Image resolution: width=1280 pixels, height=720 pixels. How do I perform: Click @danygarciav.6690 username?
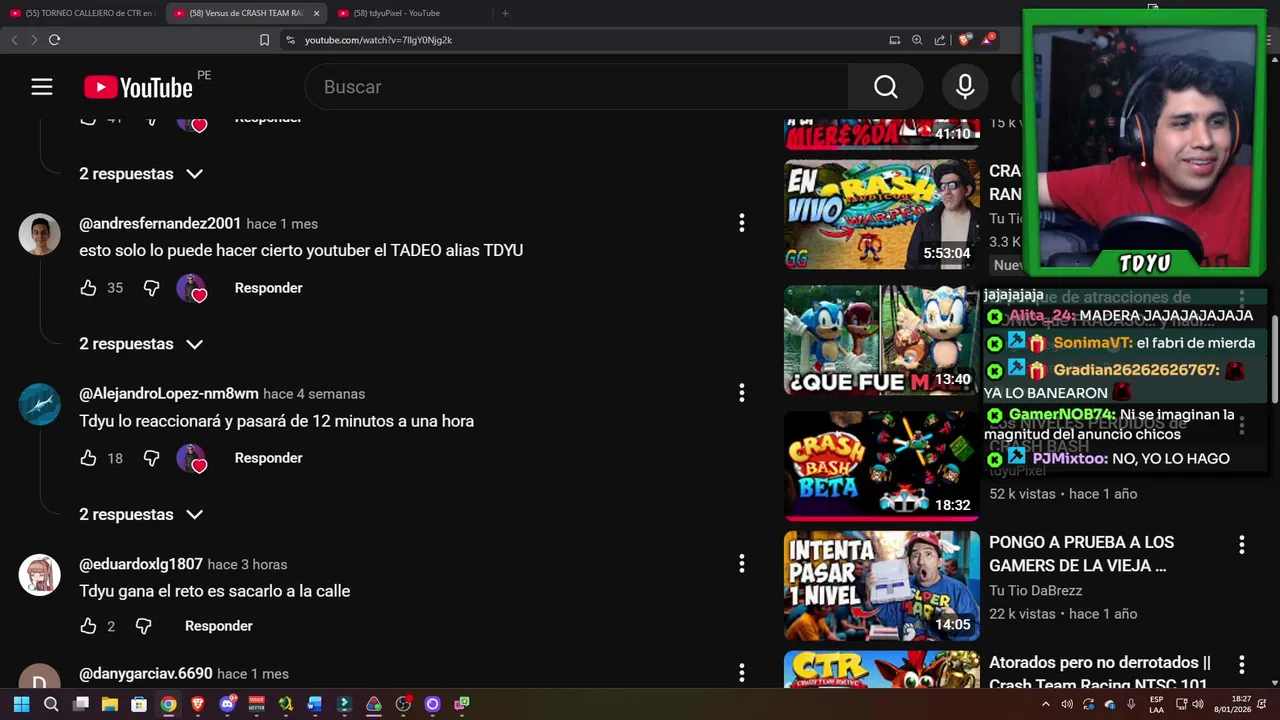click(146, 674)
